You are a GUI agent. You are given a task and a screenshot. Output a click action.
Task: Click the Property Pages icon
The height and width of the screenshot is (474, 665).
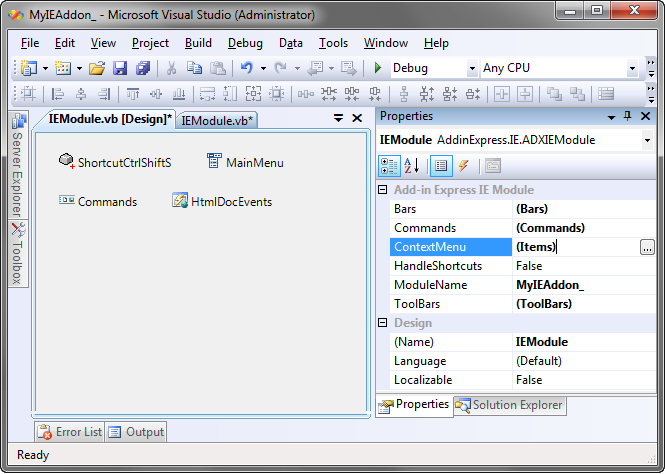493,166
